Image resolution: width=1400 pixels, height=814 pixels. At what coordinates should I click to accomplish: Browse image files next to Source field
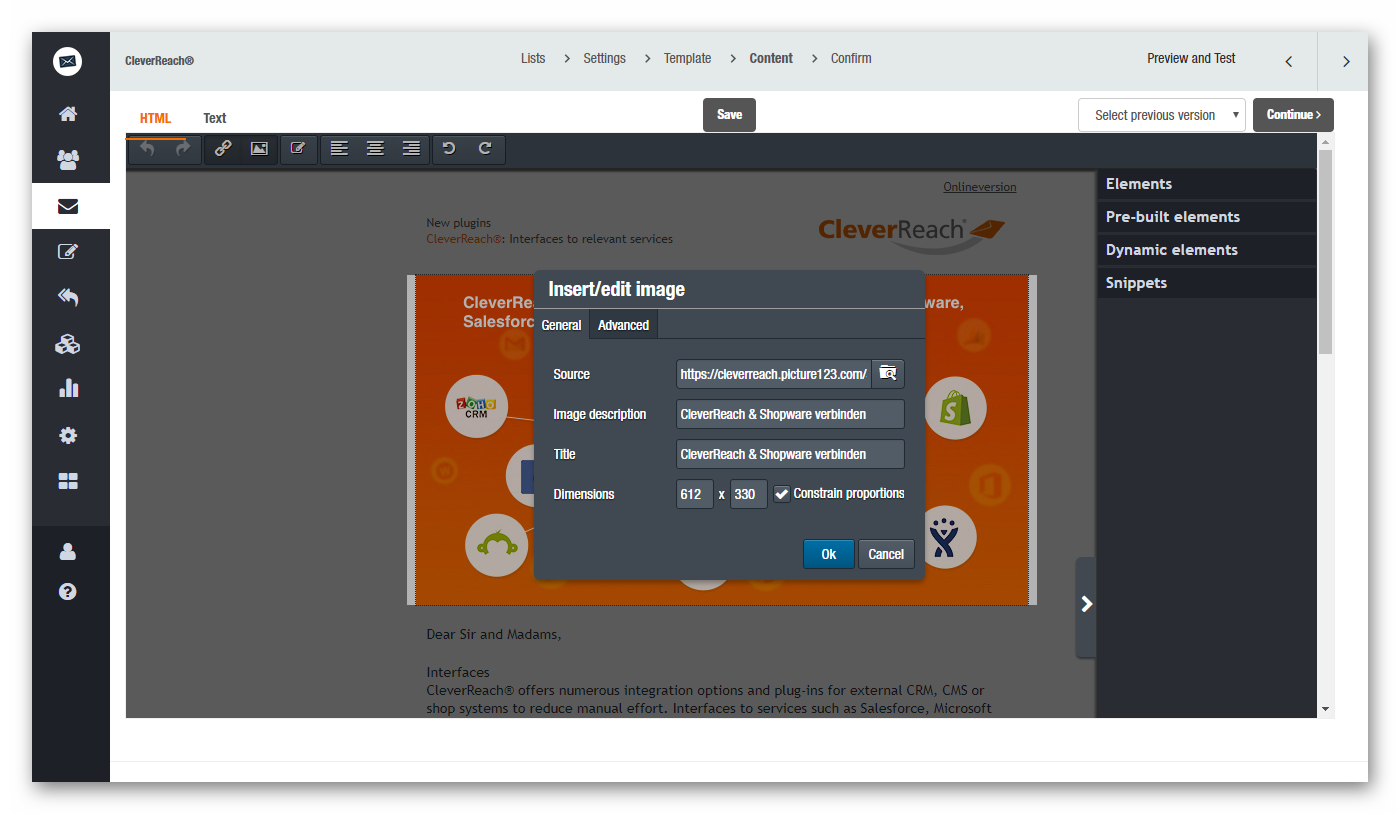888,374
